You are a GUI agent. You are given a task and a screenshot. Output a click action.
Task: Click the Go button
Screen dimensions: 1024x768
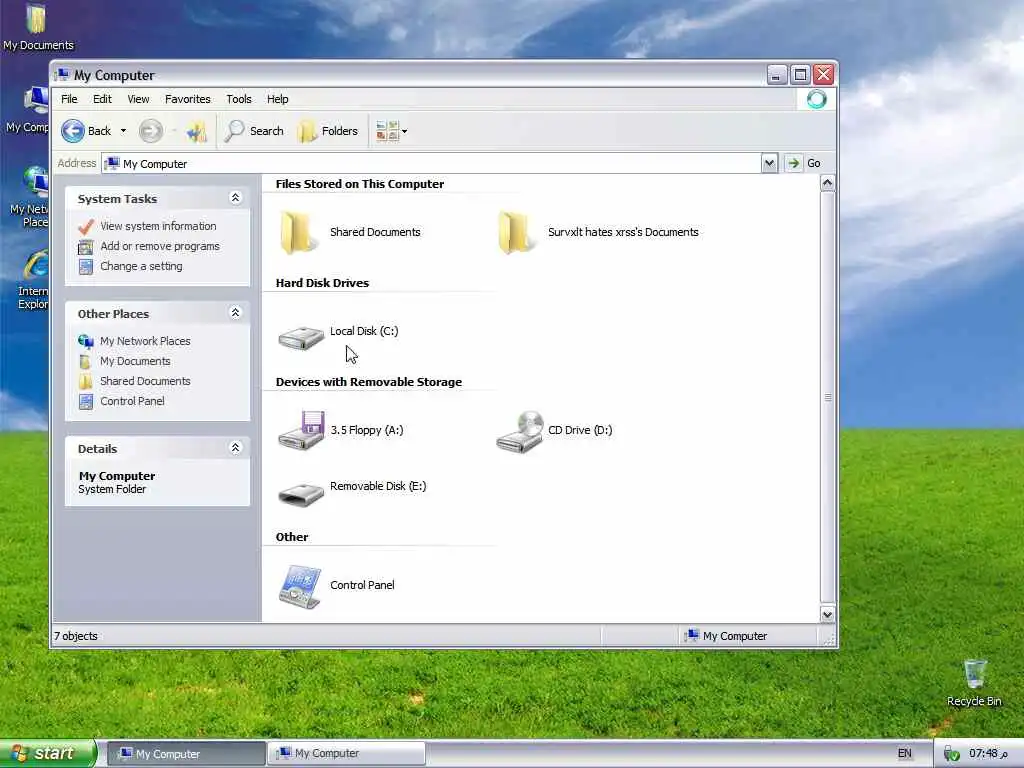(x=804, y=163)
